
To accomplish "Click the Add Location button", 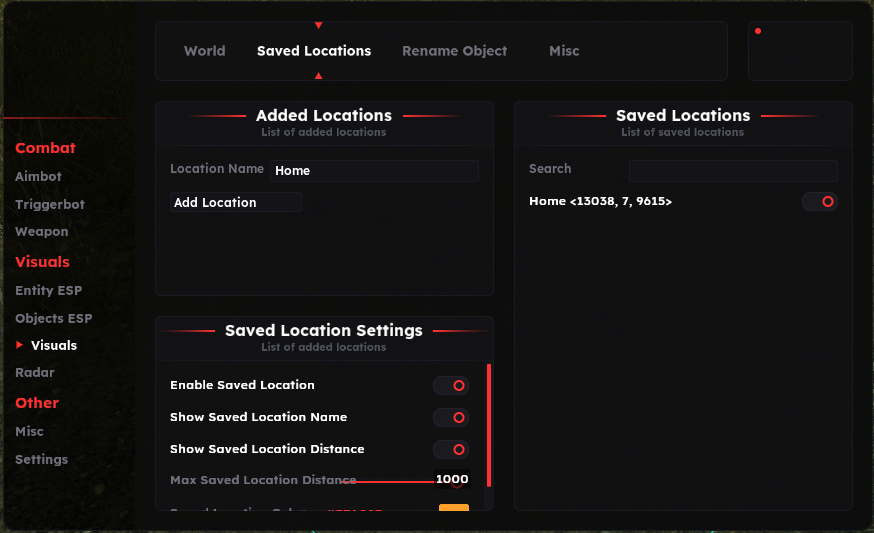I will pos(235,203).
